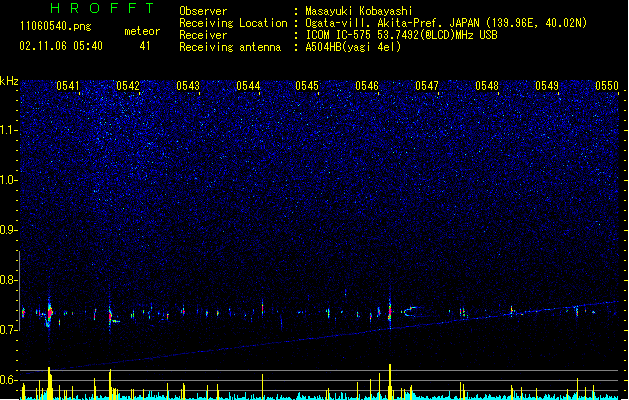Click the 0545 time marker
629x400 pixels.
tap(307, 86)
